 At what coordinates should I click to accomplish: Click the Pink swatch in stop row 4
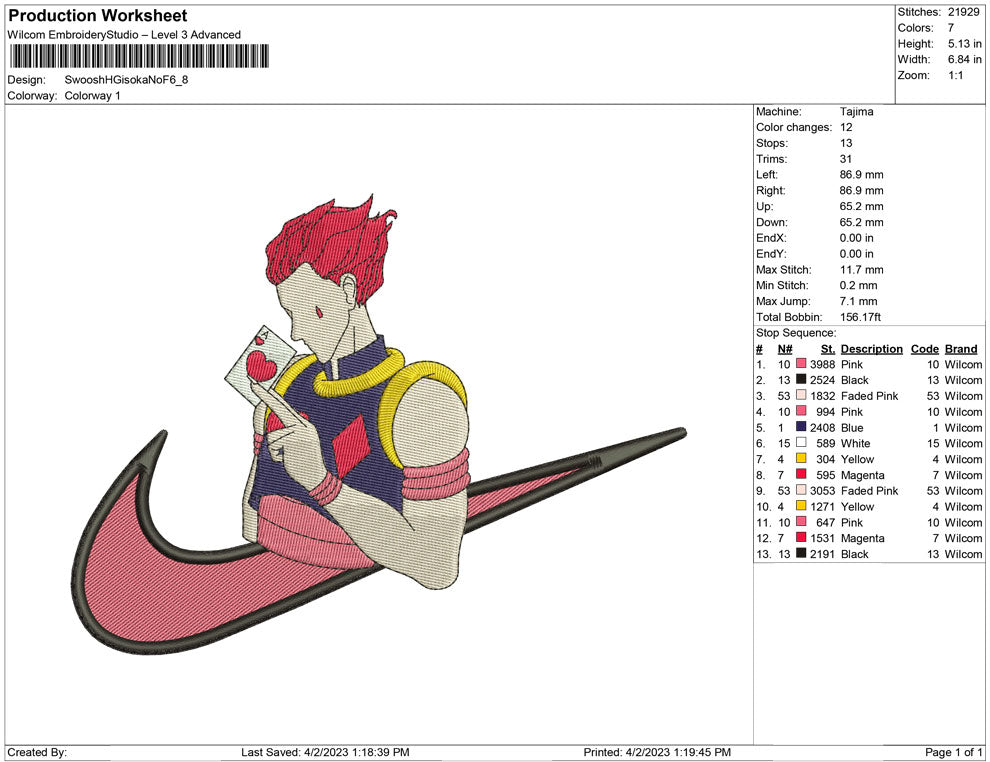tap(801, 411)
